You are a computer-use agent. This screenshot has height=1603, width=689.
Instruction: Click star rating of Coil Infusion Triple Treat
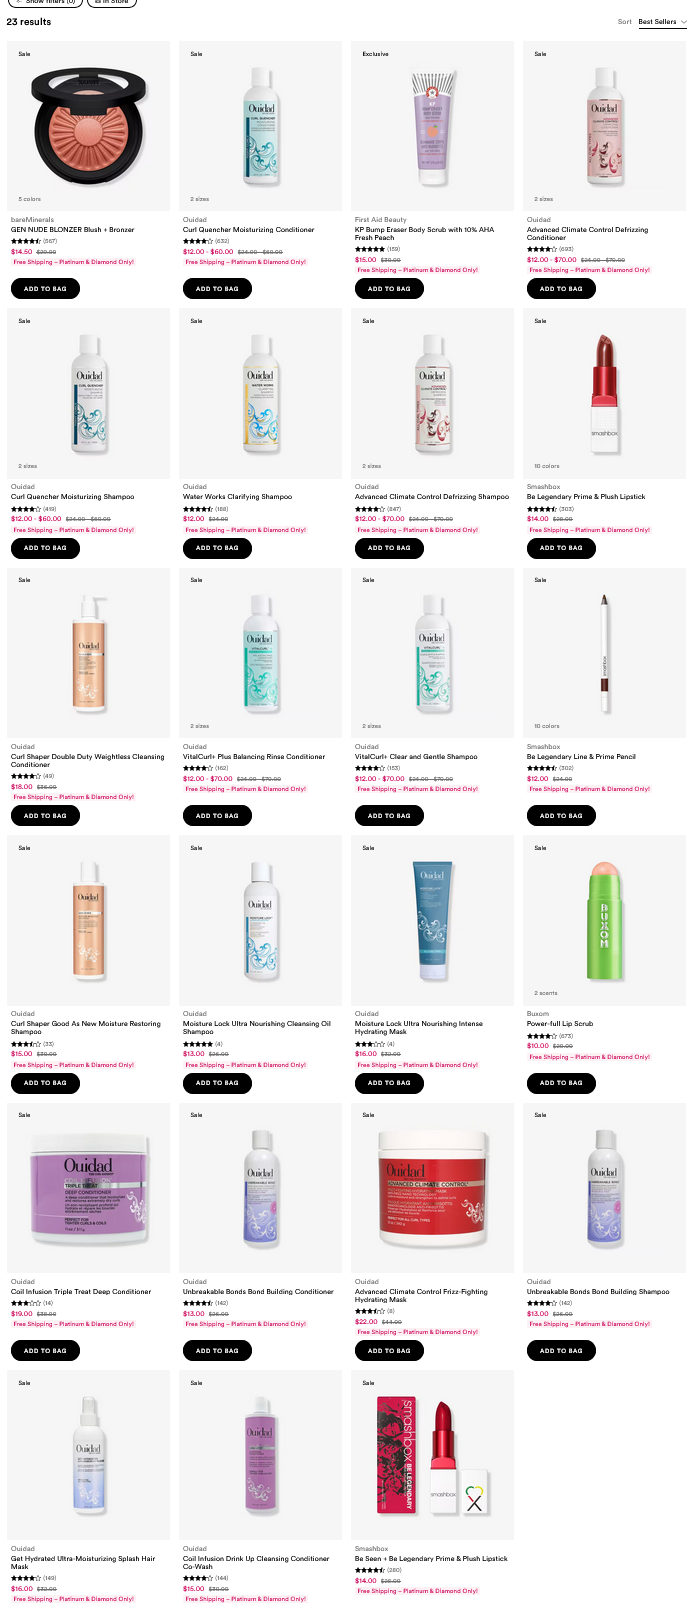(26, 1303)
